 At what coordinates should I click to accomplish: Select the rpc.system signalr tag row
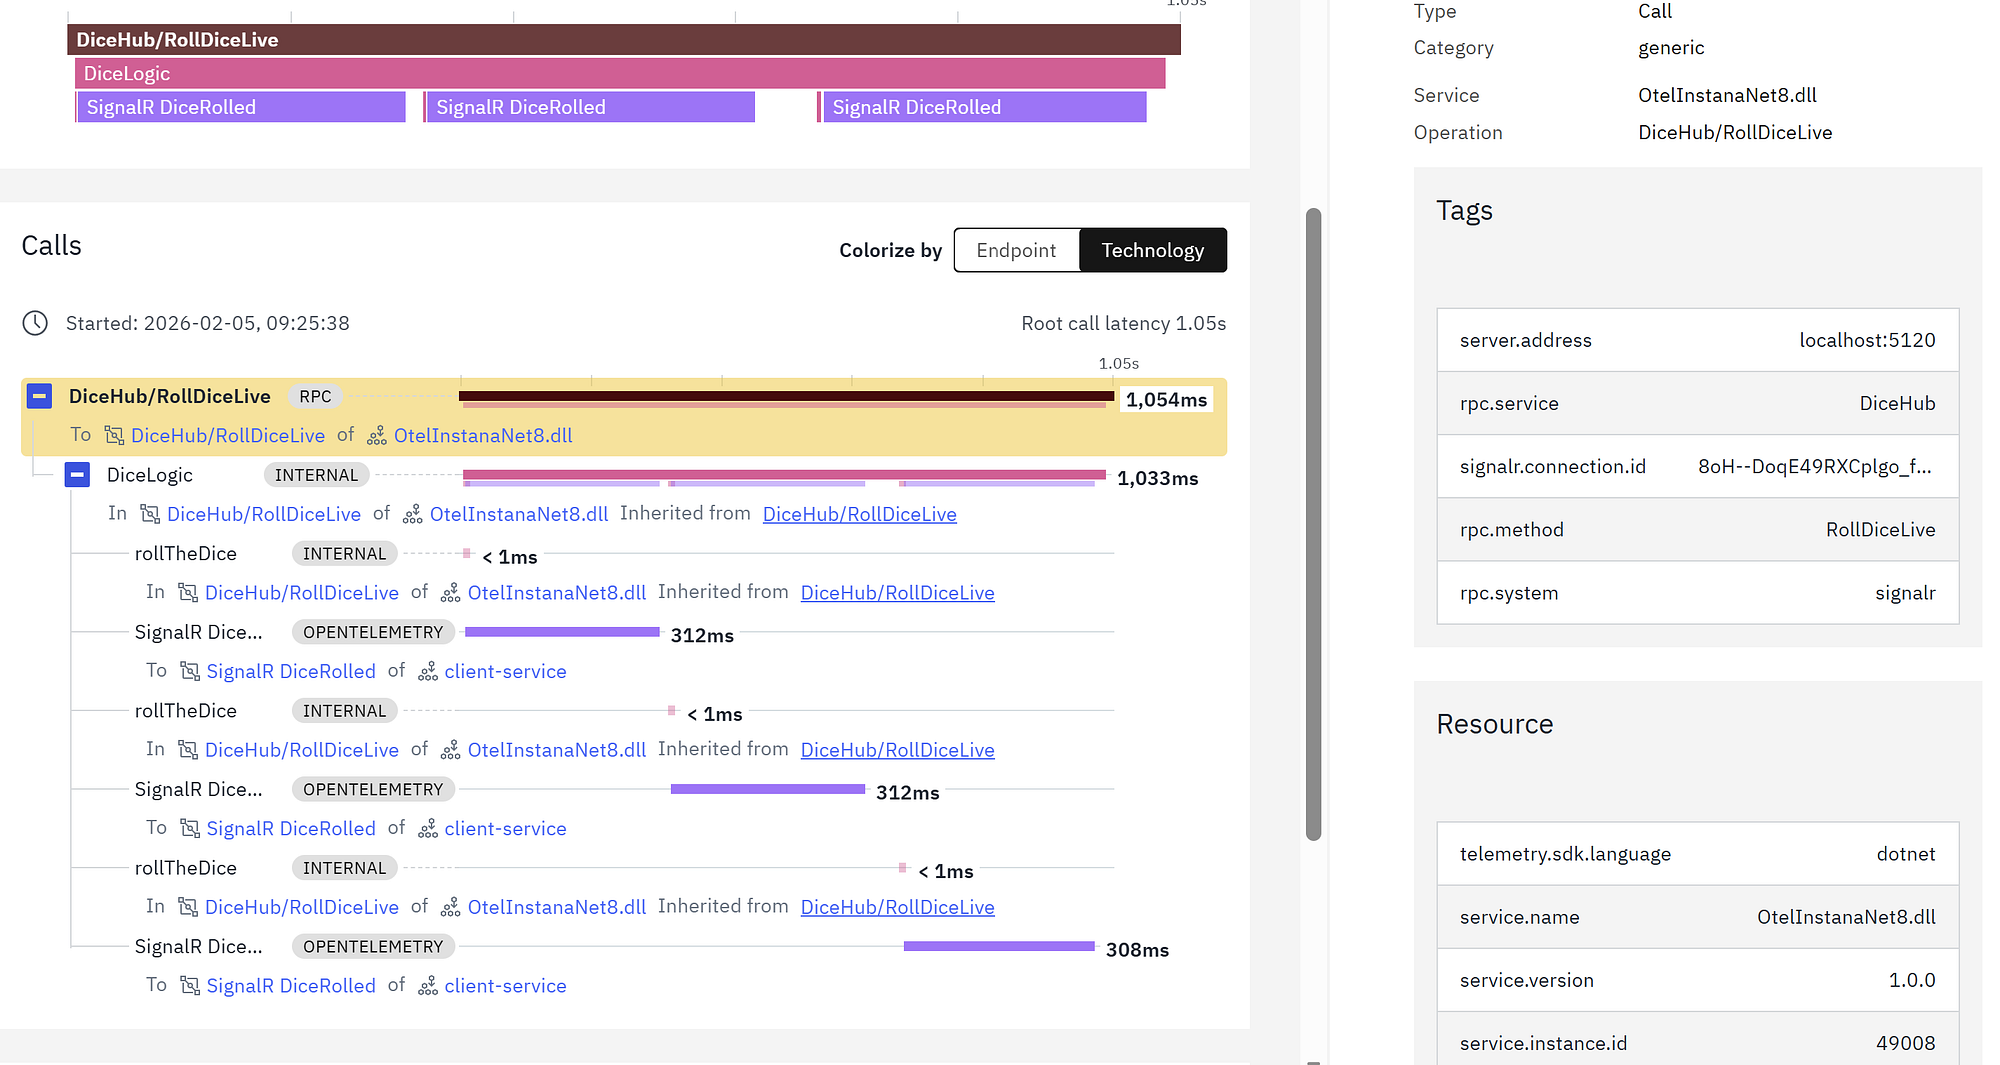point(1697,593)
